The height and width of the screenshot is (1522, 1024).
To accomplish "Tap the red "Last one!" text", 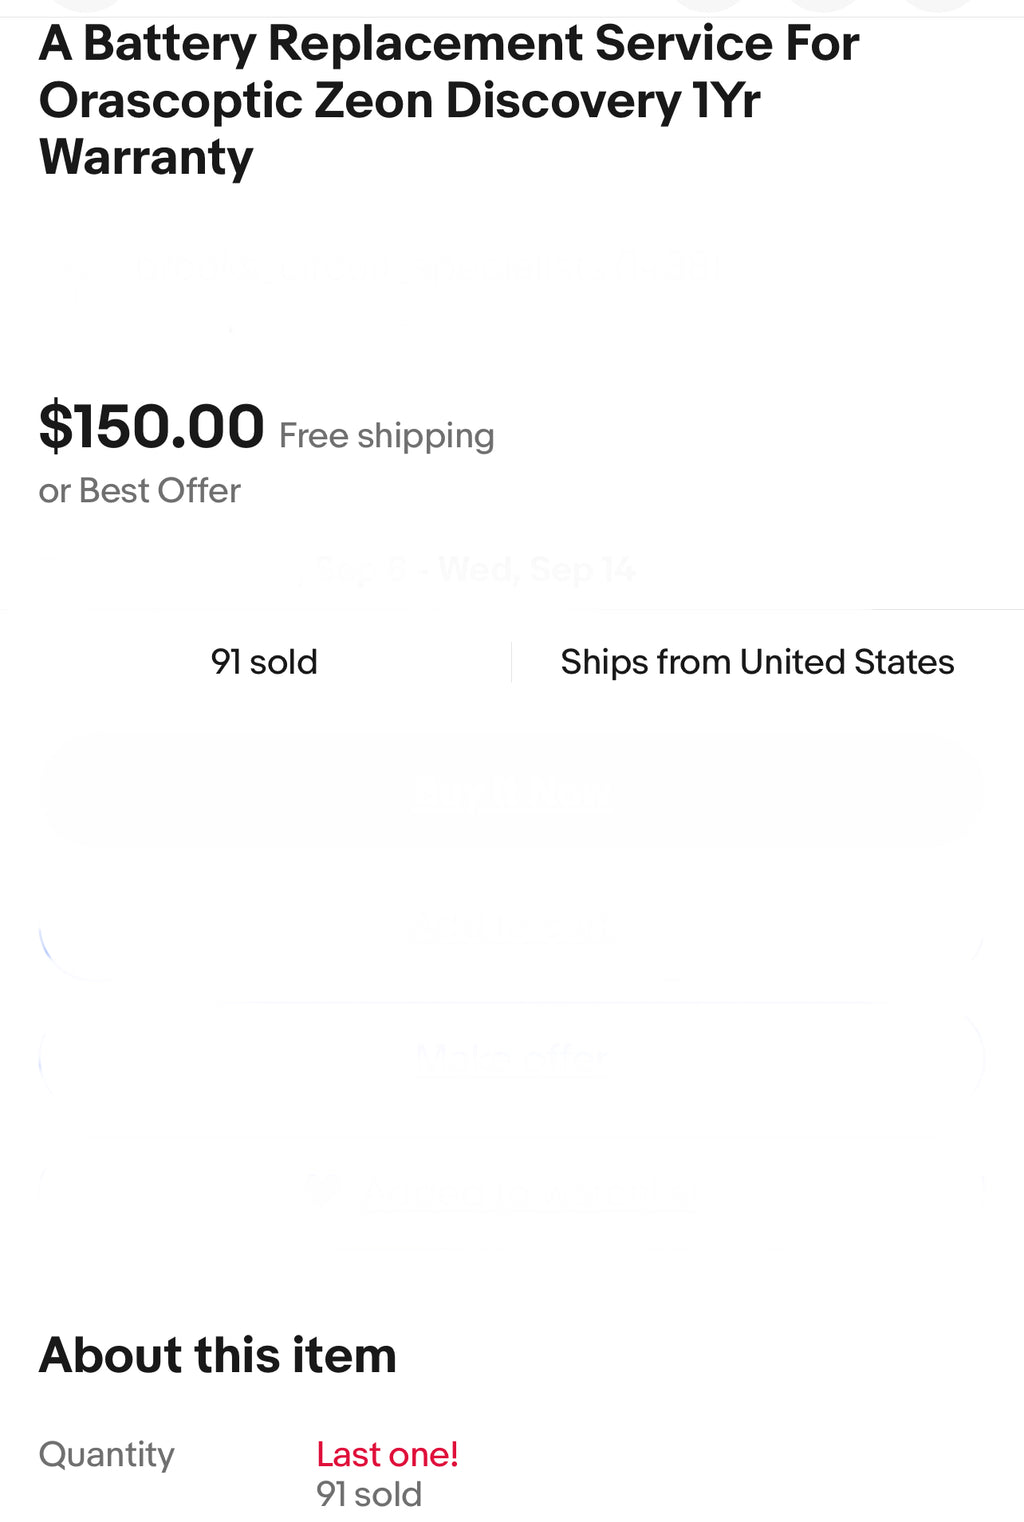I will click(x=387, y=1454).
